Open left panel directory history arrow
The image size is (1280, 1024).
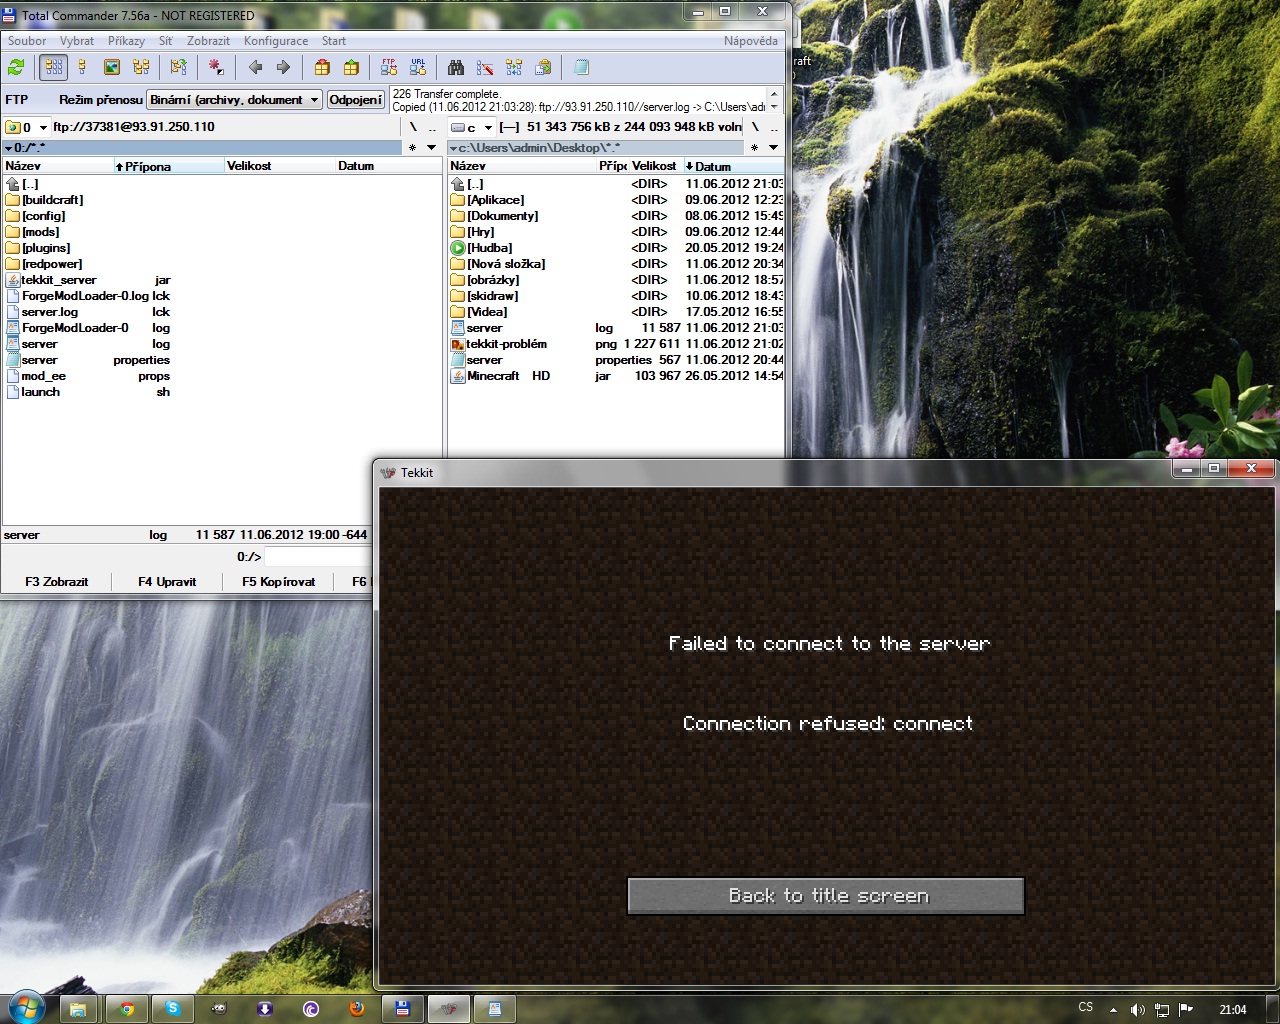point(432,148)
